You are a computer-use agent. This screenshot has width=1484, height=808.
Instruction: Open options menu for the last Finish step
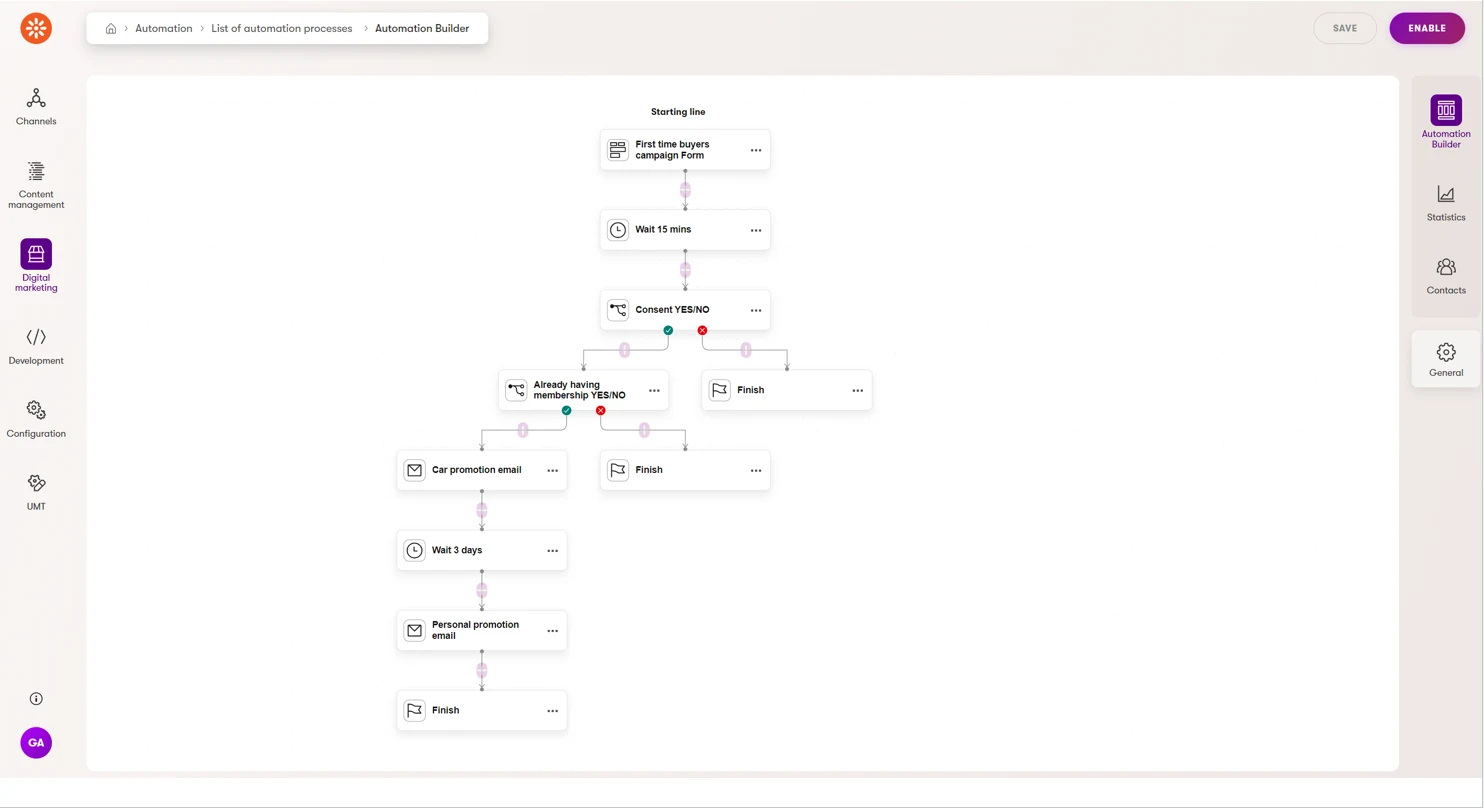(x=553, y=710)
